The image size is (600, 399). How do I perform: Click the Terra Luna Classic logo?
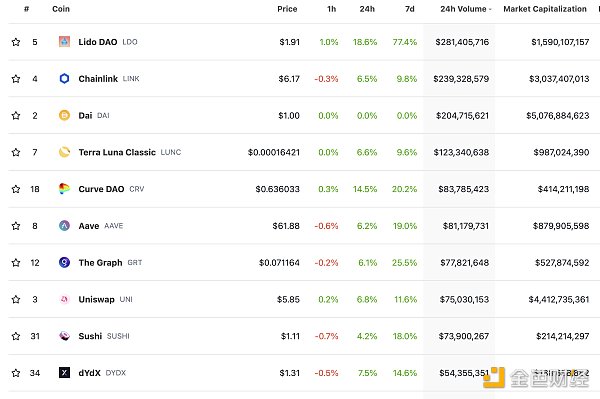click(x=64, y=152)
